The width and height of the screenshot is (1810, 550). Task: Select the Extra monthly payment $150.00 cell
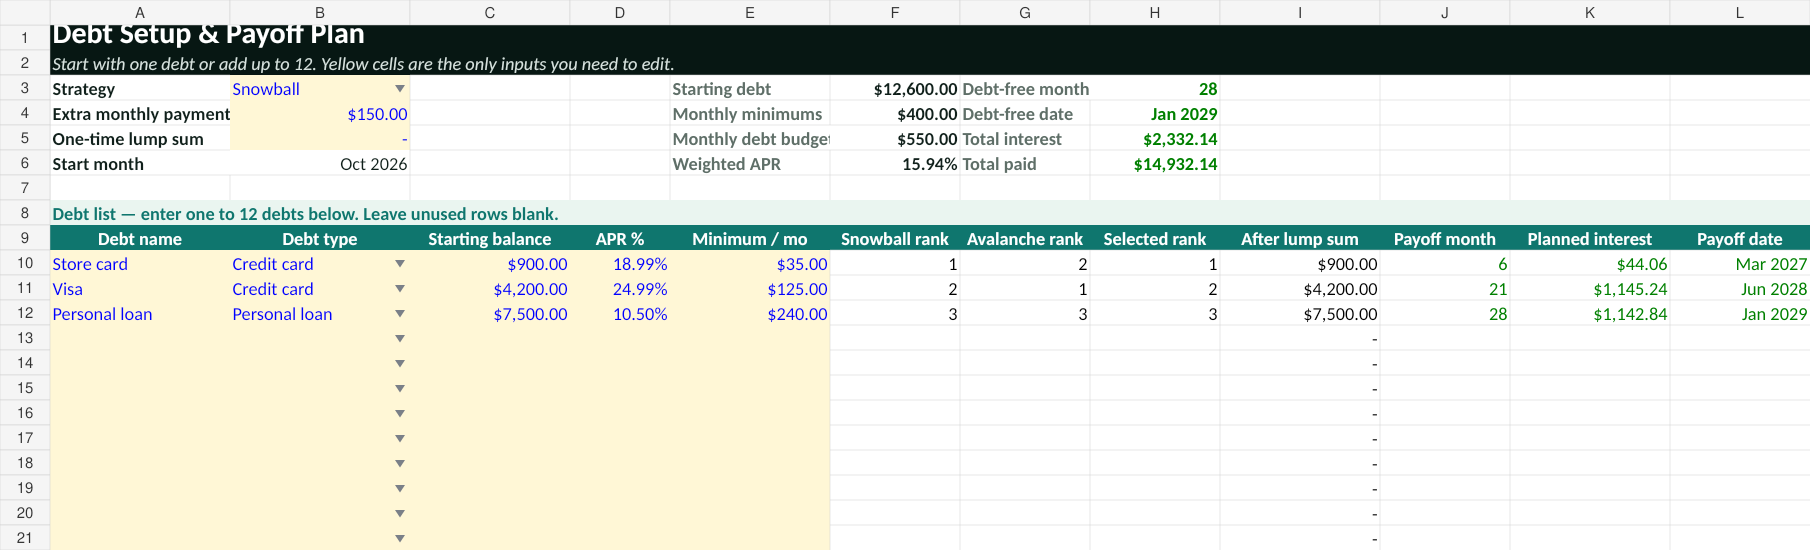[320, 114]
